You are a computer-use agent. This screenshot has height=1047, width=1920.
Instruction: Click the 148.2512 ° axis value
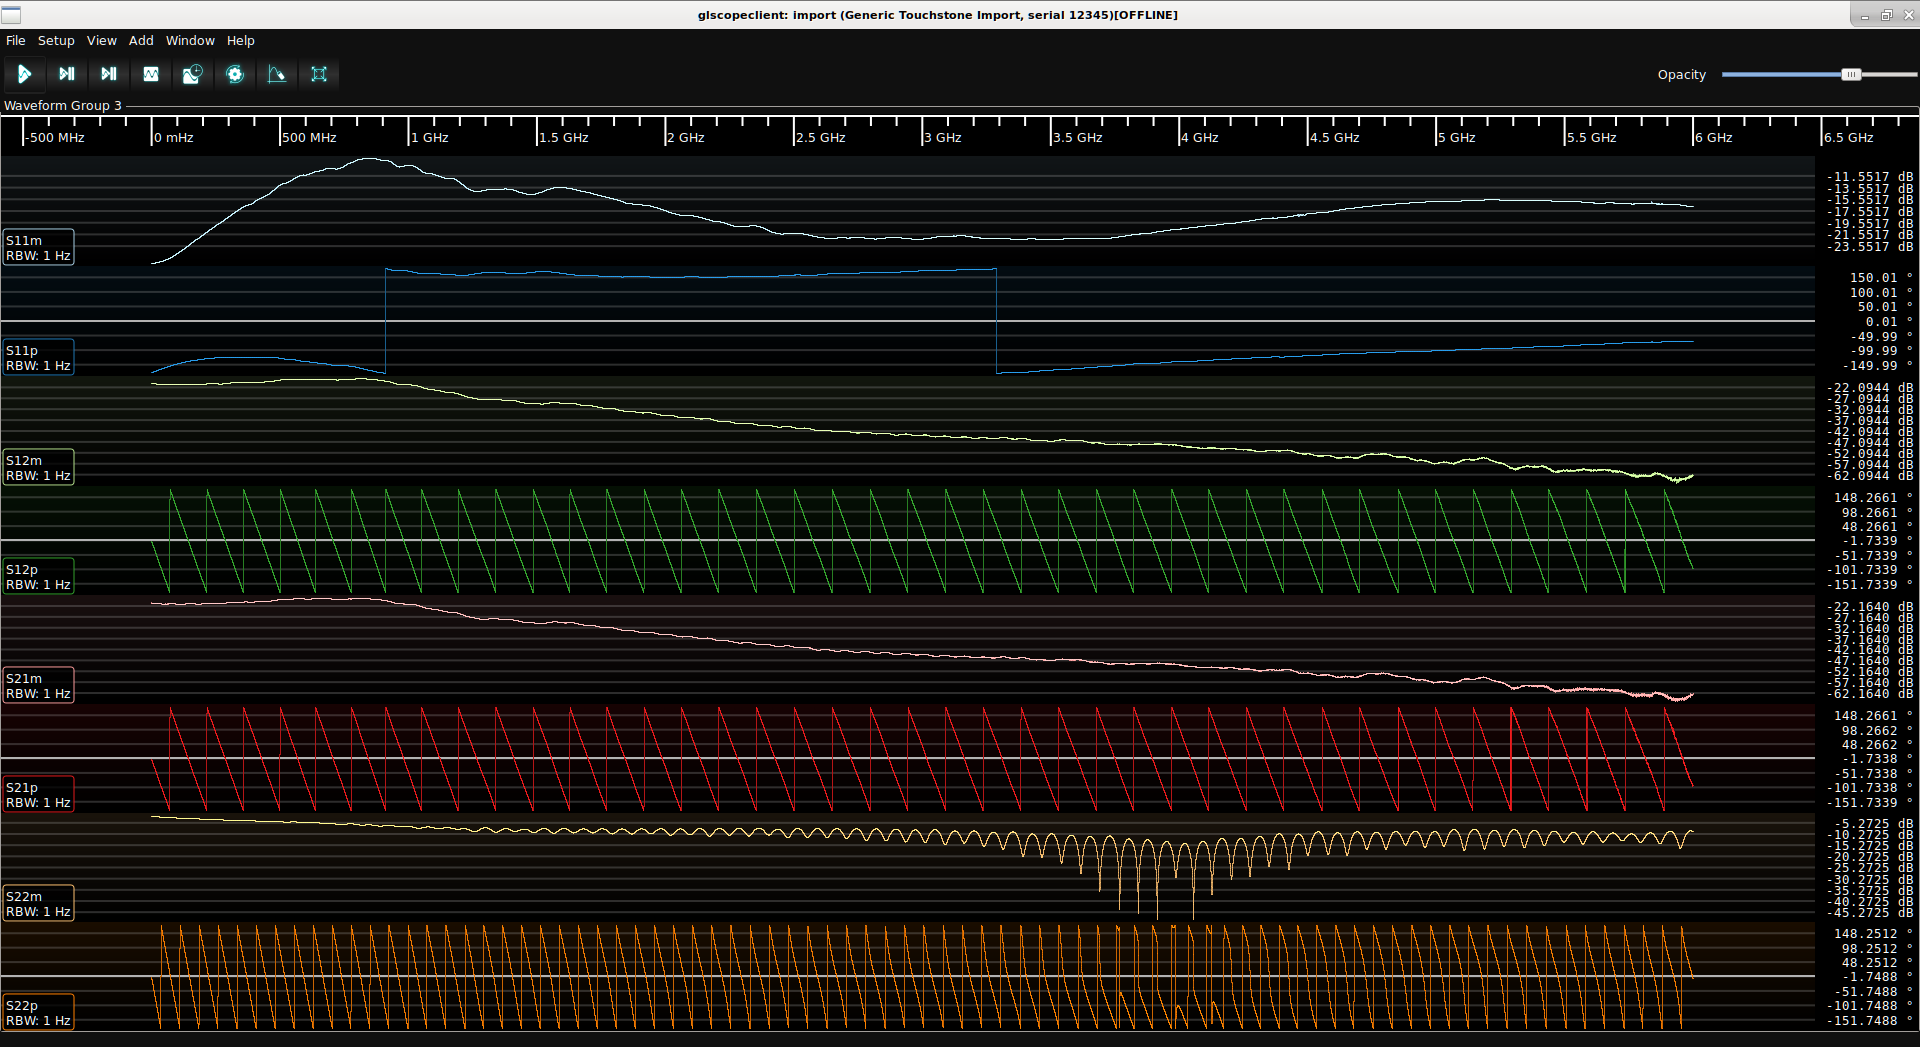click(1873, 934)
